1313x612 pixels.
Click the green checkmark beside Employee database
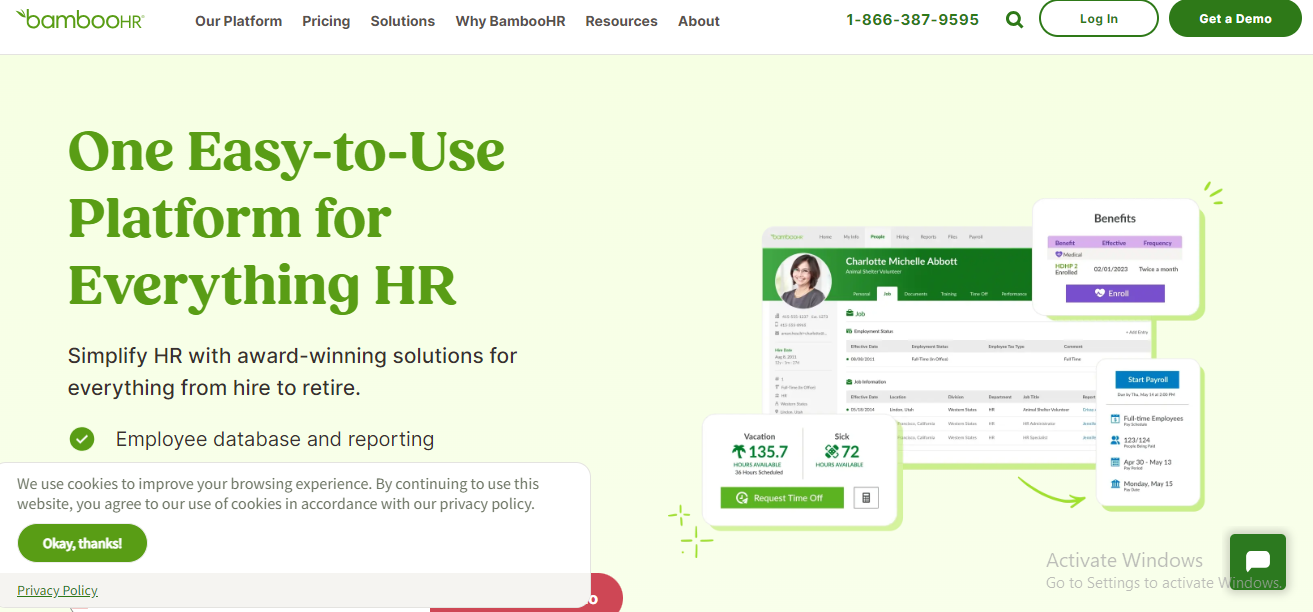coord(82,439)
